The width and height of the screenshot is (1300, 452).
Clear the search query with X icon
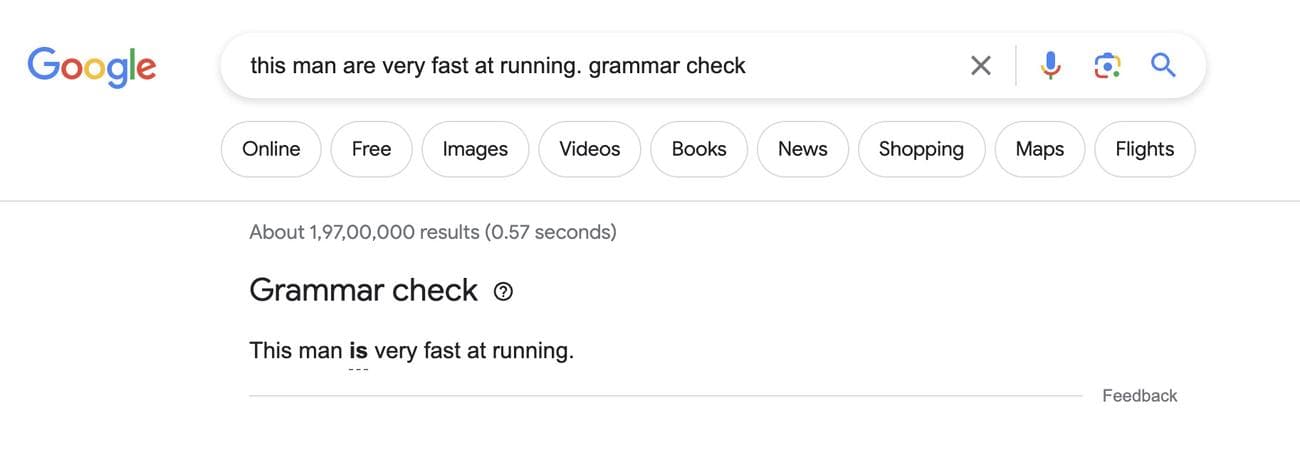click(981, 66)
